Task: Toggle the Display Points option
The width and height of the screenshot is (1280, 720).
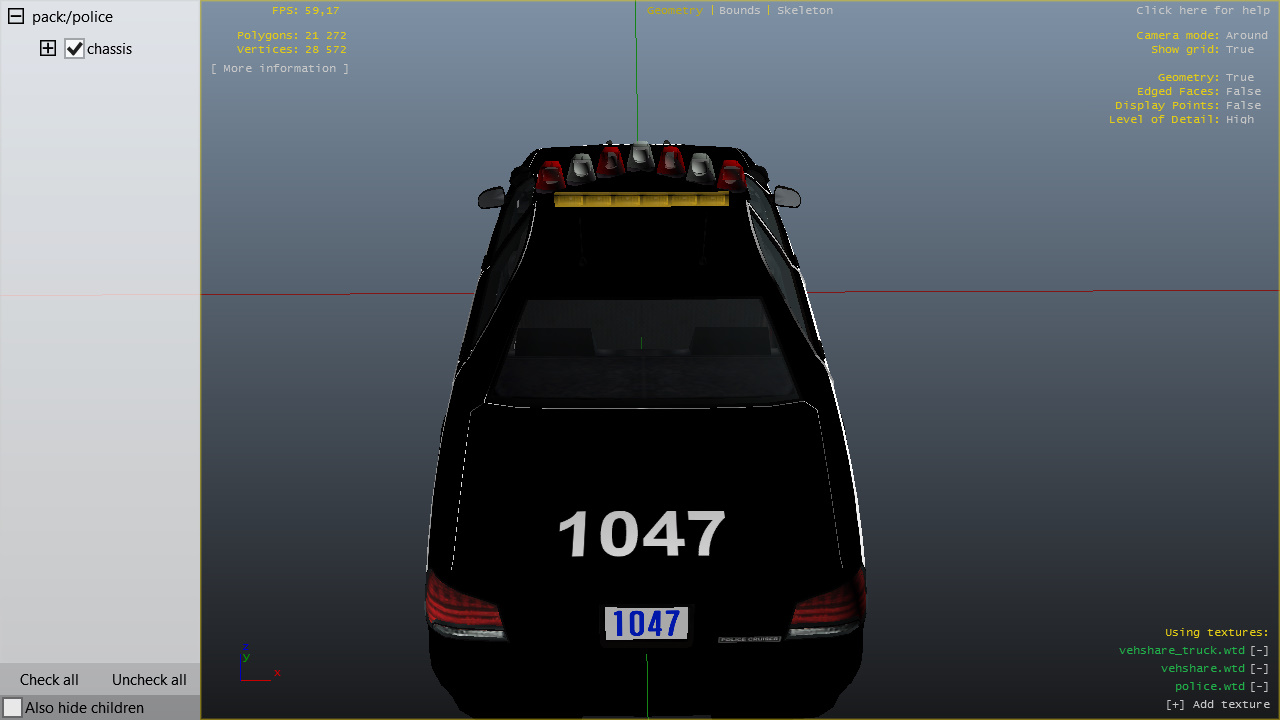Action: coord(1243,105)
